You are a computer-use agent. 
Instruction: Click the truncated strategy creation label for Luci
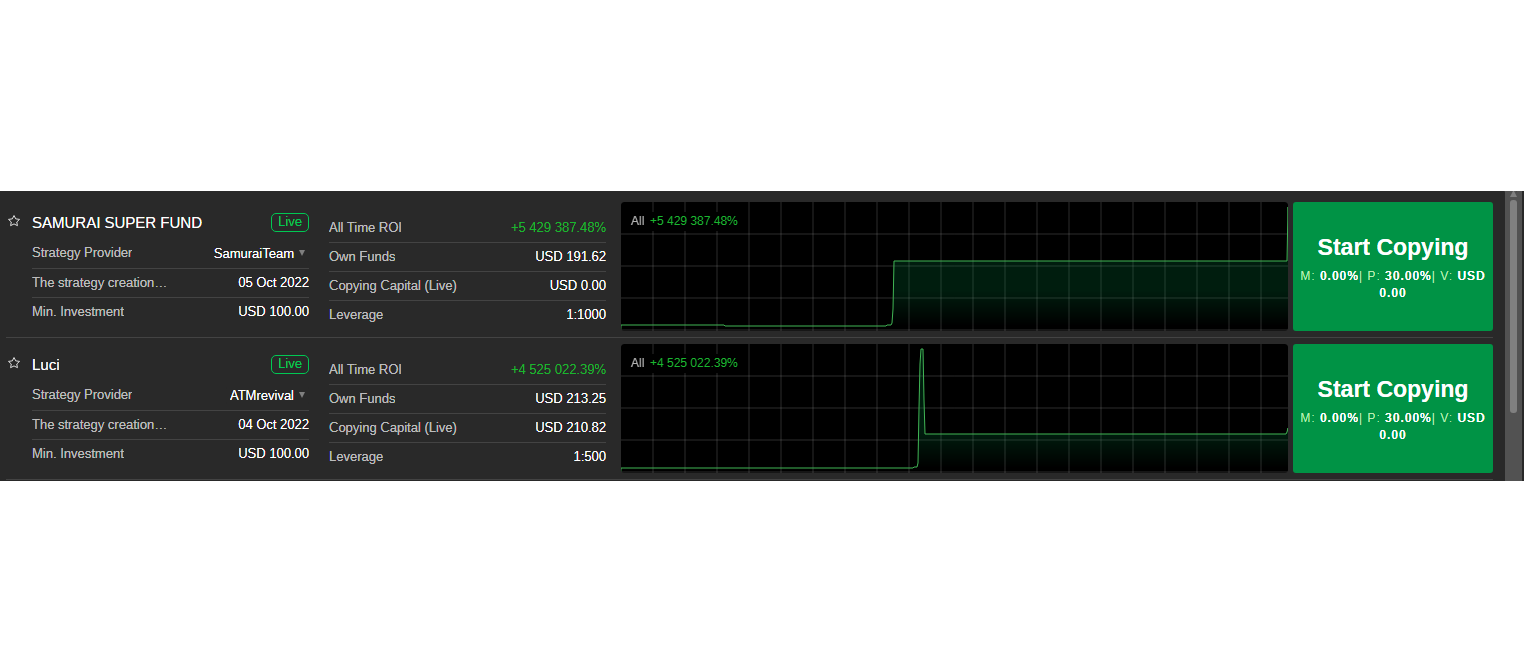pyautogui.click(x=99, y=425)
